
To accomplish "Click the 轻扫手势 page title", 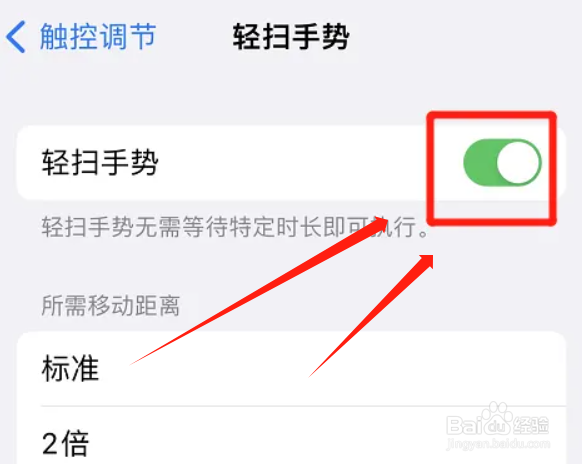I will [291, 36].
